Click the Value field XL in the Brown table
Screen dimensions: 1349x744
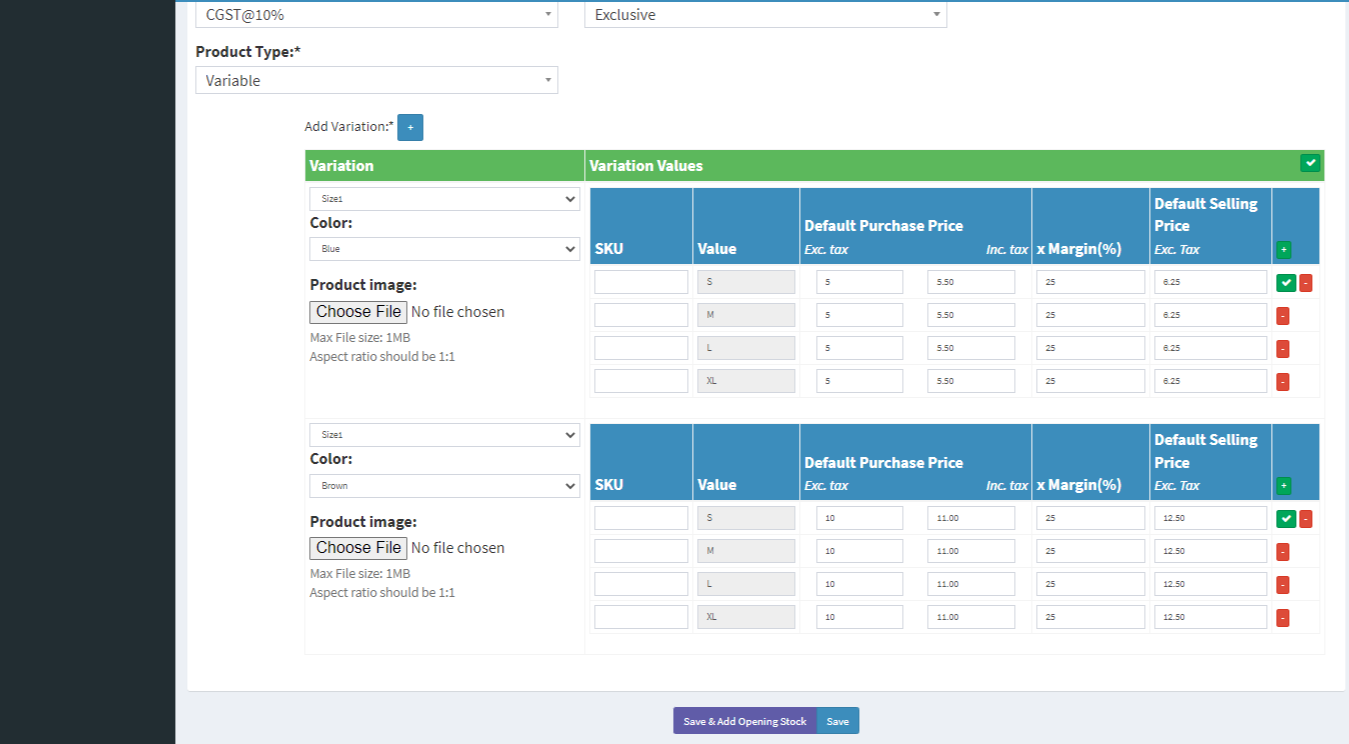click(746, 617)
